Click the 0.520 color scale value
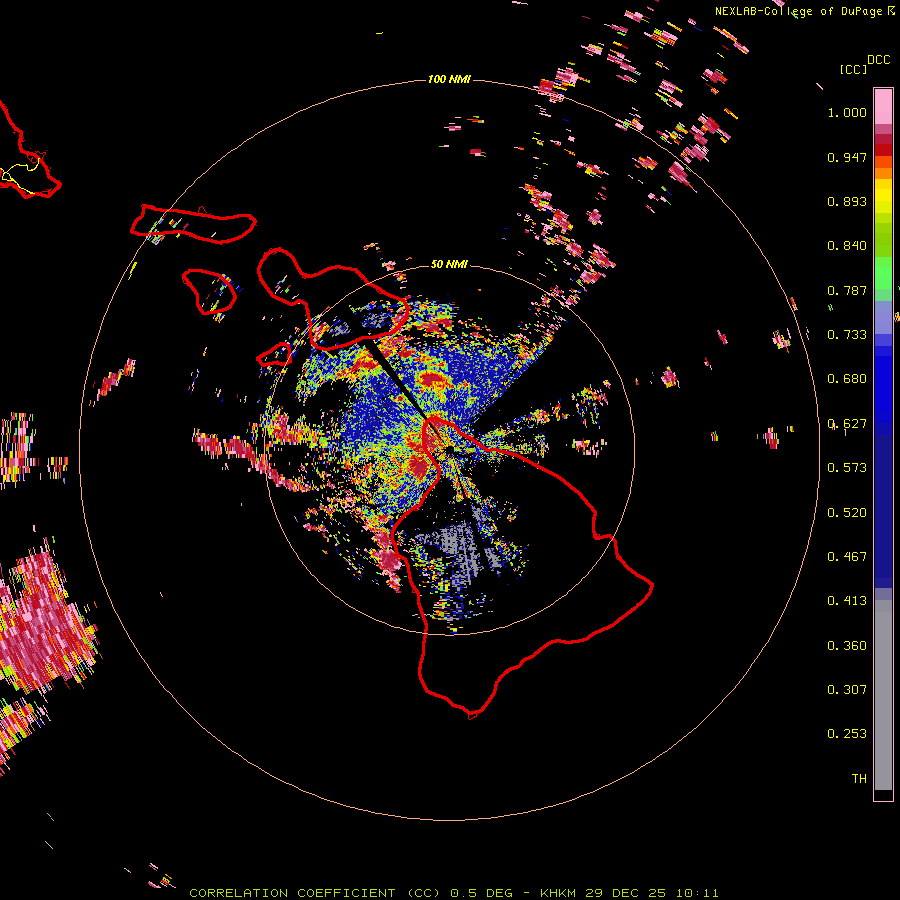This screenshot has width=900, height=900. pos(847,513)
